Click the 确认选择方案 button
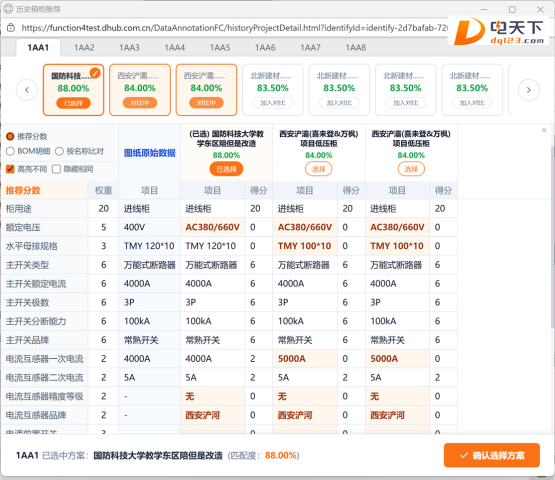 point(492,455)
